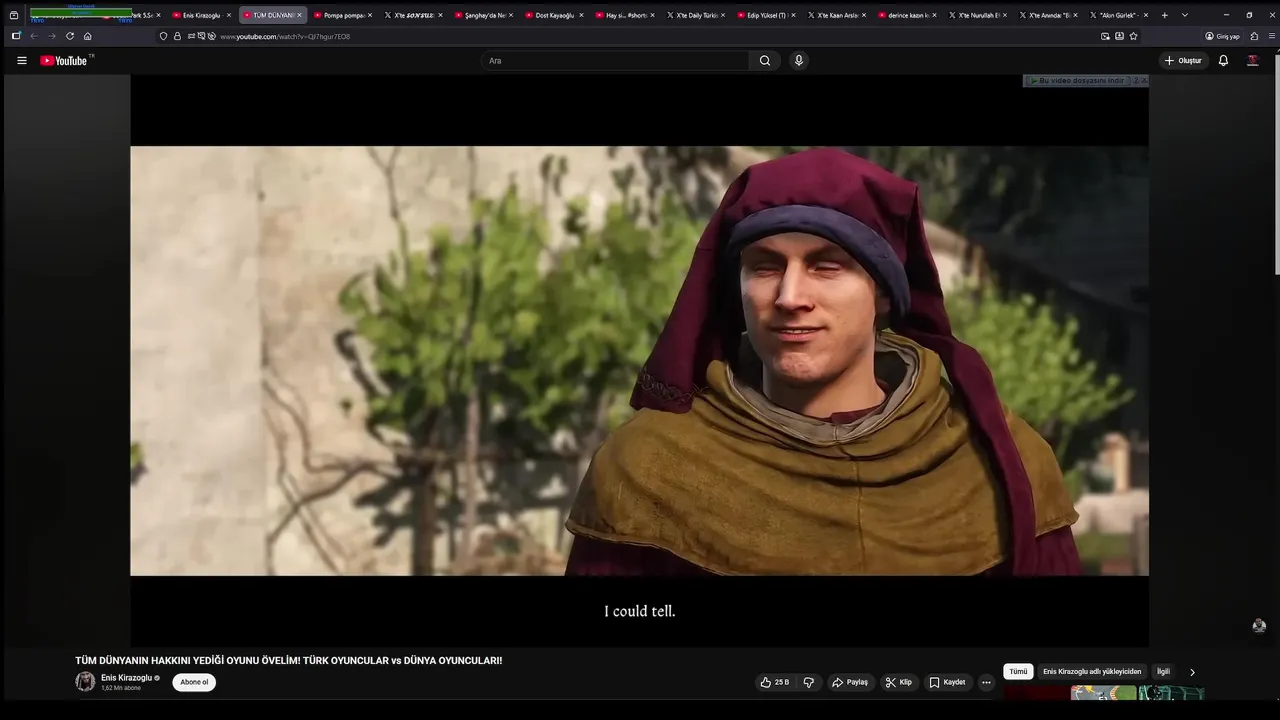
Task: Reload the page in browser toolbar
Action: pyautogui.click(x=70, y=36)
